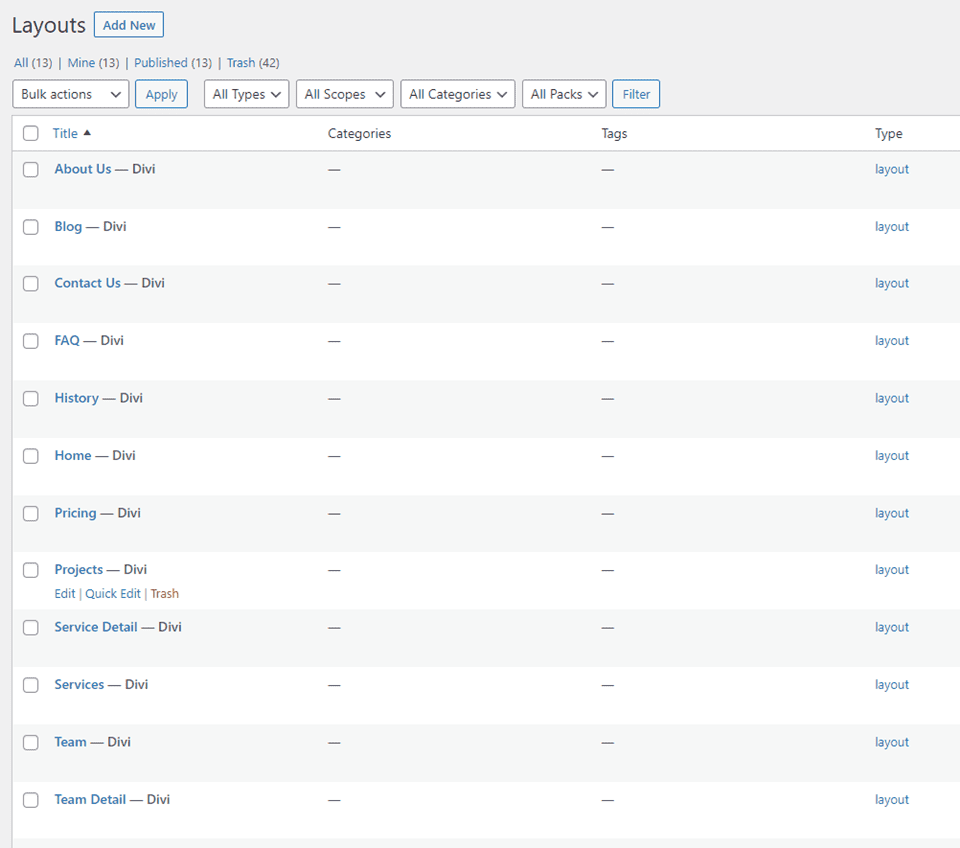Expand the All Types filter dropdown
This screenshot has height=848, width=960.
pos(246,94)
